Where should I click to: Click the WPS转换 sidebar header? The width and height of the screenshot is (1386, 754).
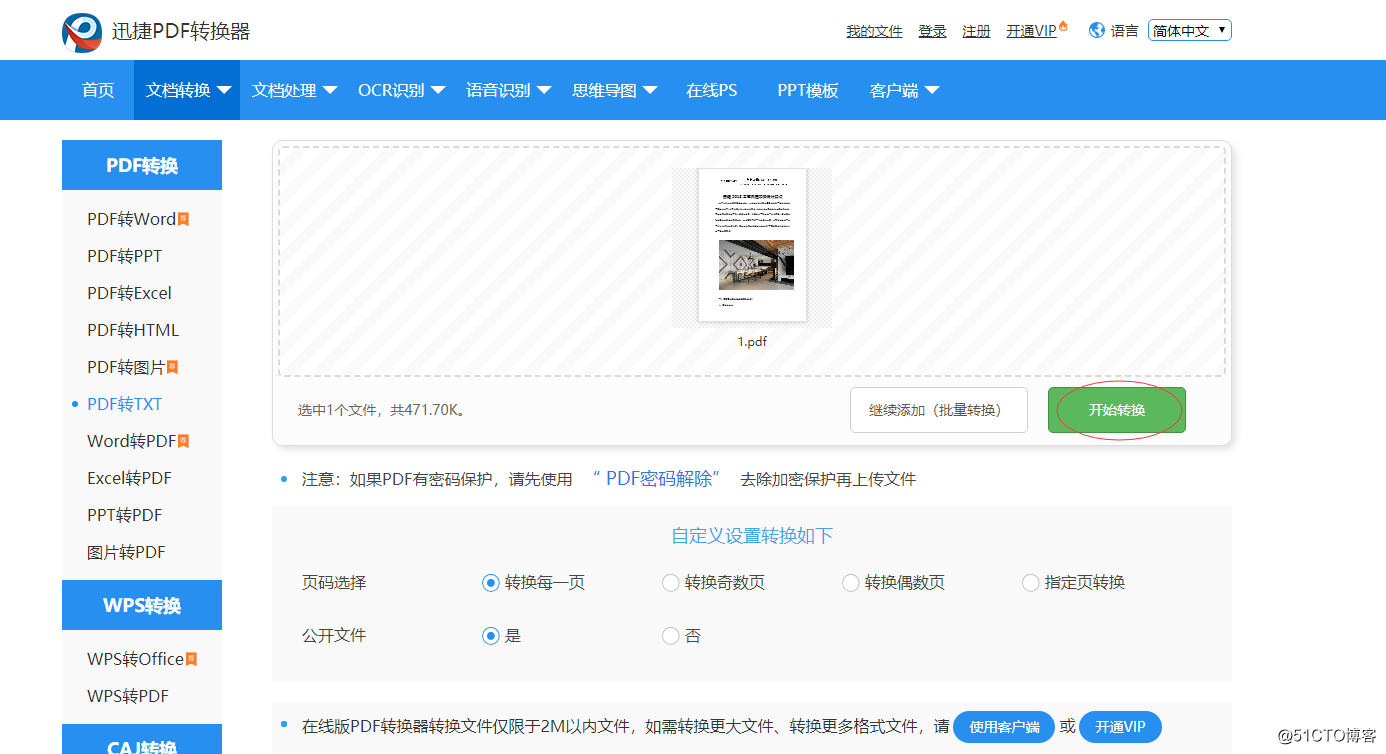(x=142, y=605)
